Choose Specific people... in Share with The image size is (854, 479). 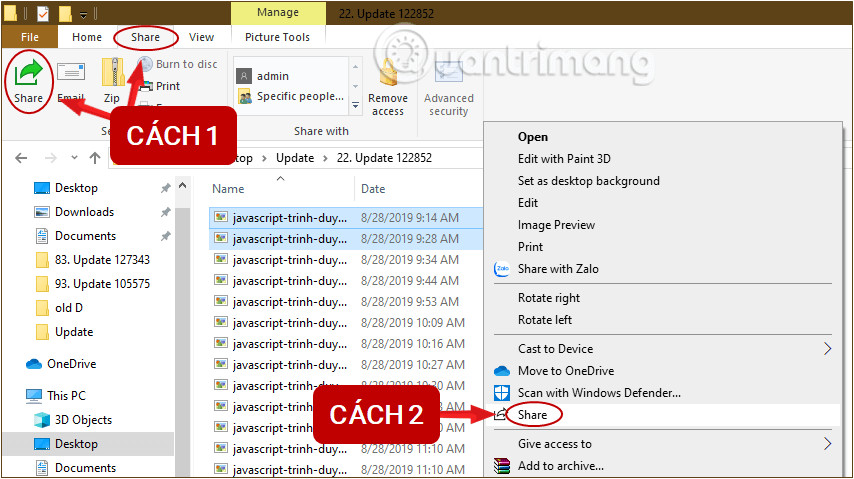tap(290, 96)
